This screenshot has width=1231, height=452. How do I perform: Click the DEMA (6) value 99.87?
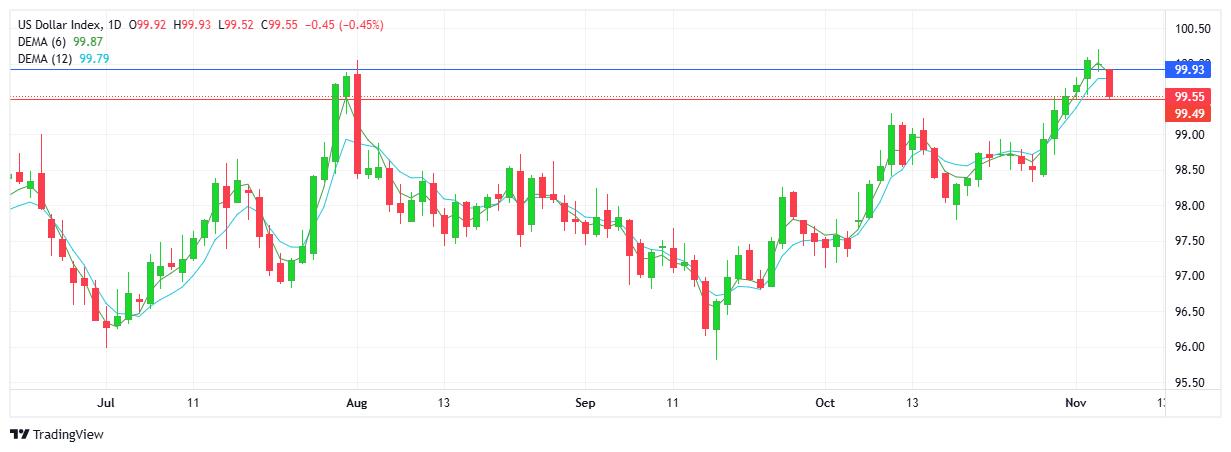point(89,41)
